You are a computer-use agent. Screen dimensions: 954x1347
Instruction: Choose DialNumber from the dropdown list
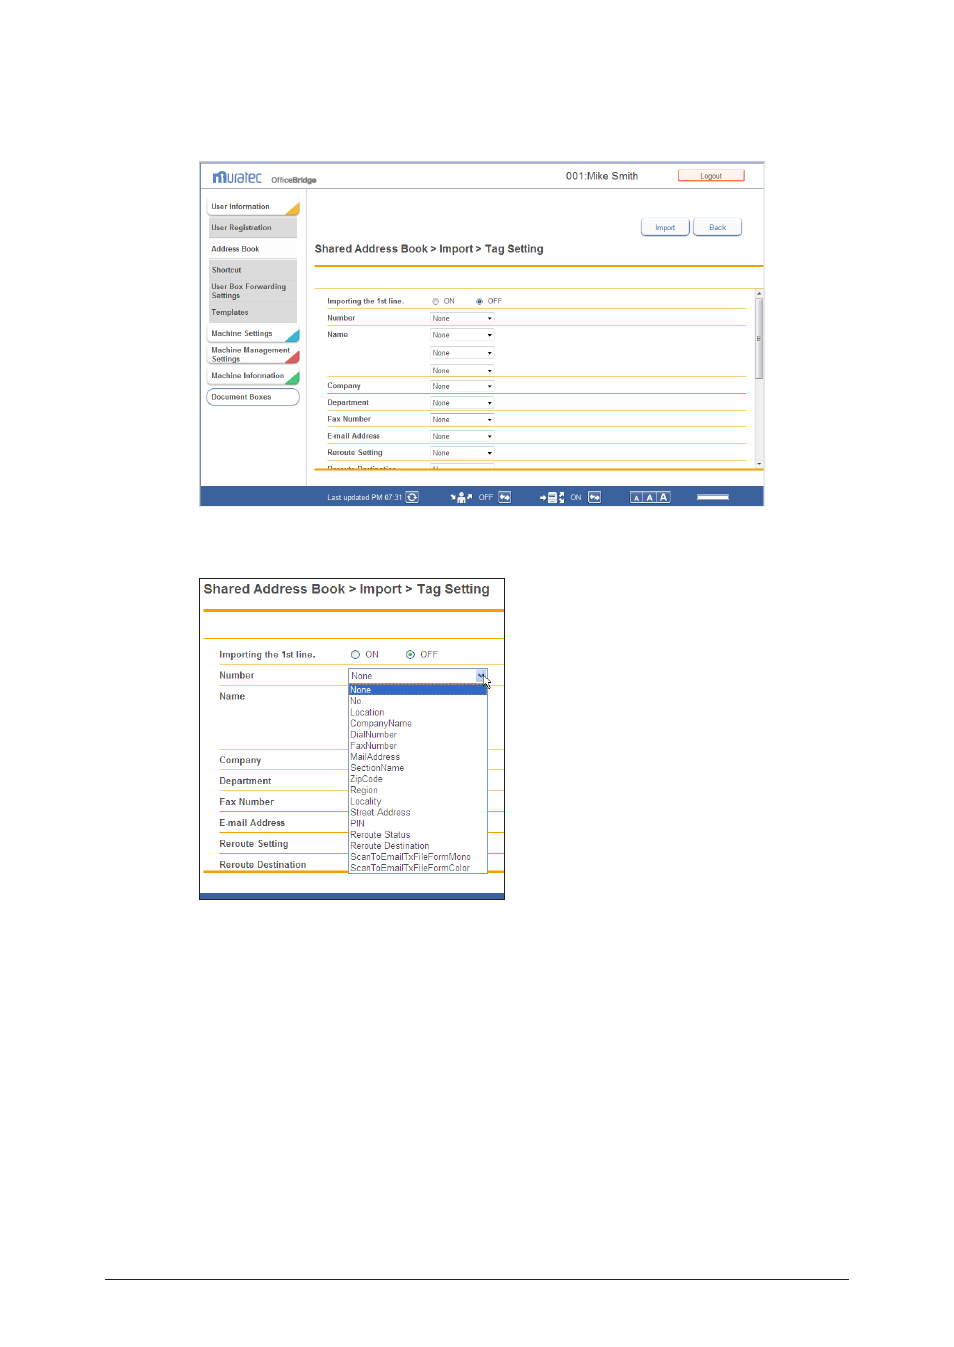point(417,735)
